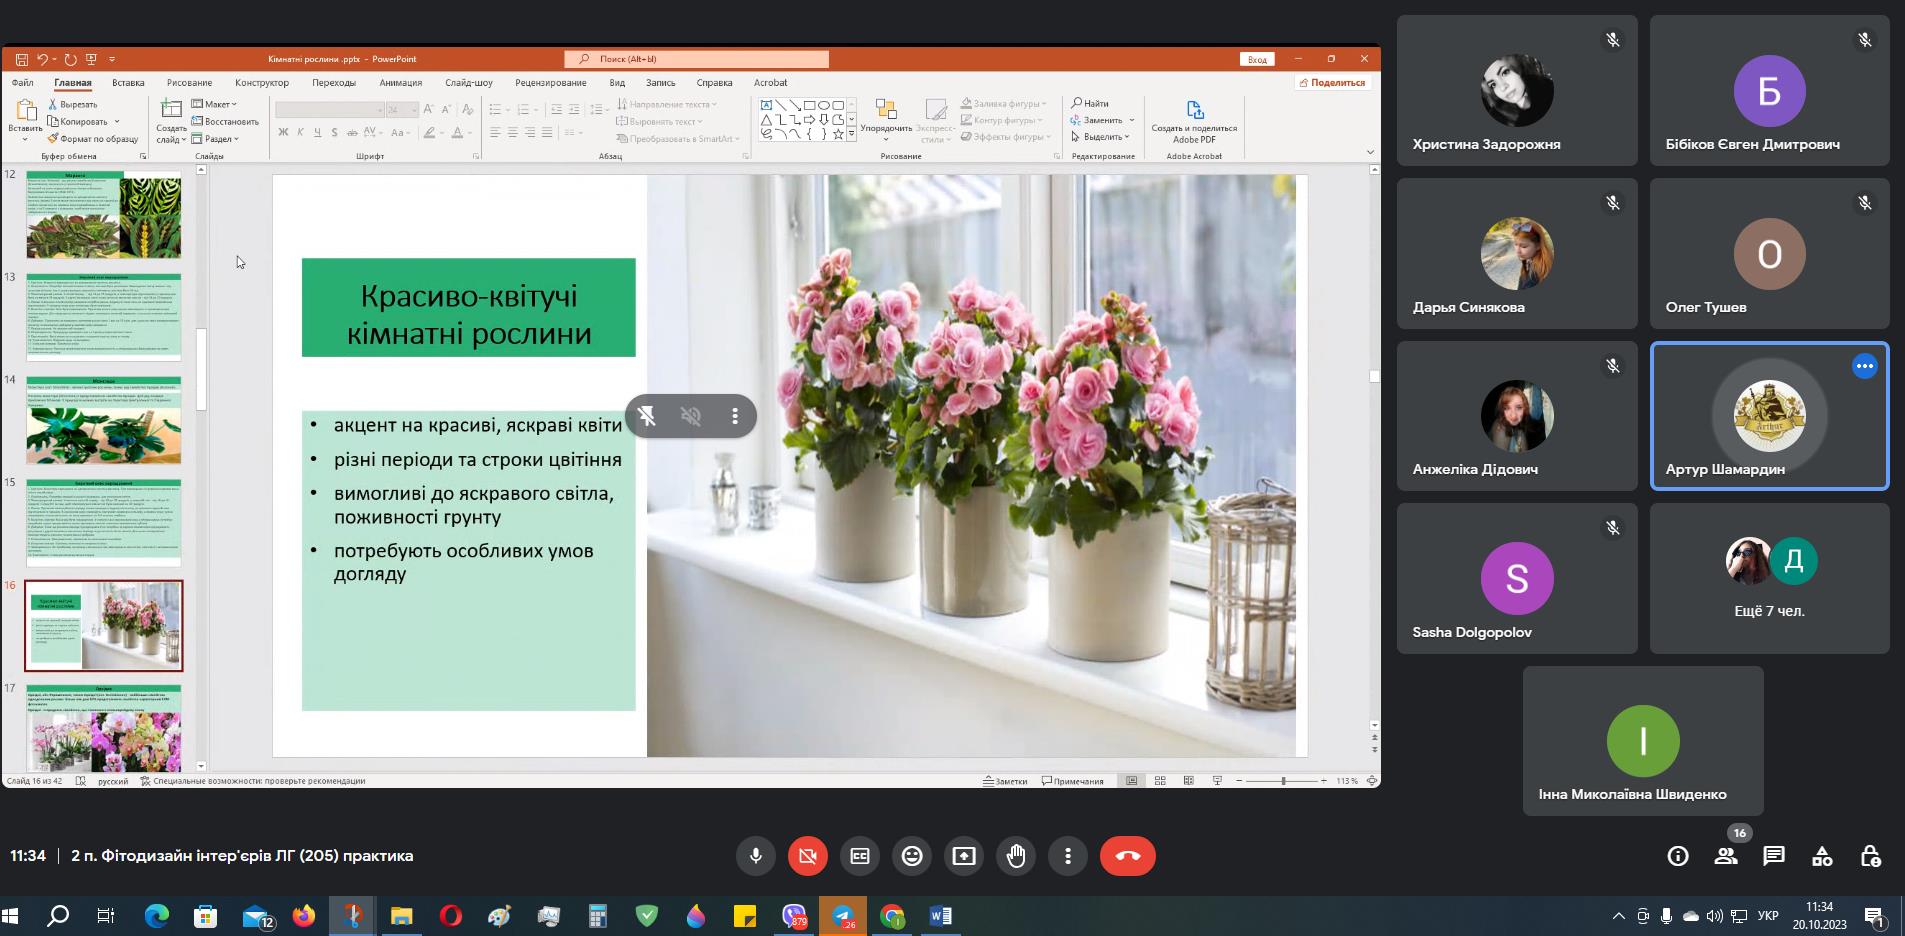
Task: Adjust the zoom slider in status bar
Action: pyautogui.click(x=1283, y=781)
